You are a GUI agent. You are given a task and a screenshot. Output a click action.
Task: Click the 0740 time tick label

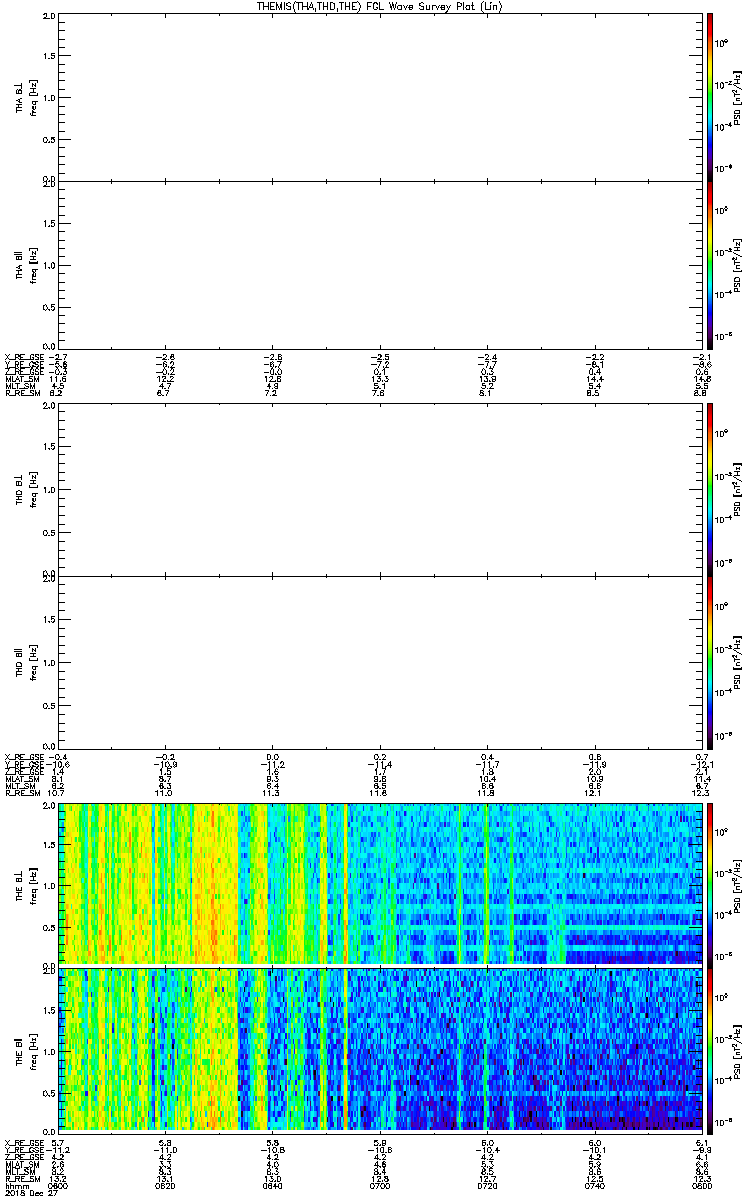pyautogui.click(x=594, y=1187)
